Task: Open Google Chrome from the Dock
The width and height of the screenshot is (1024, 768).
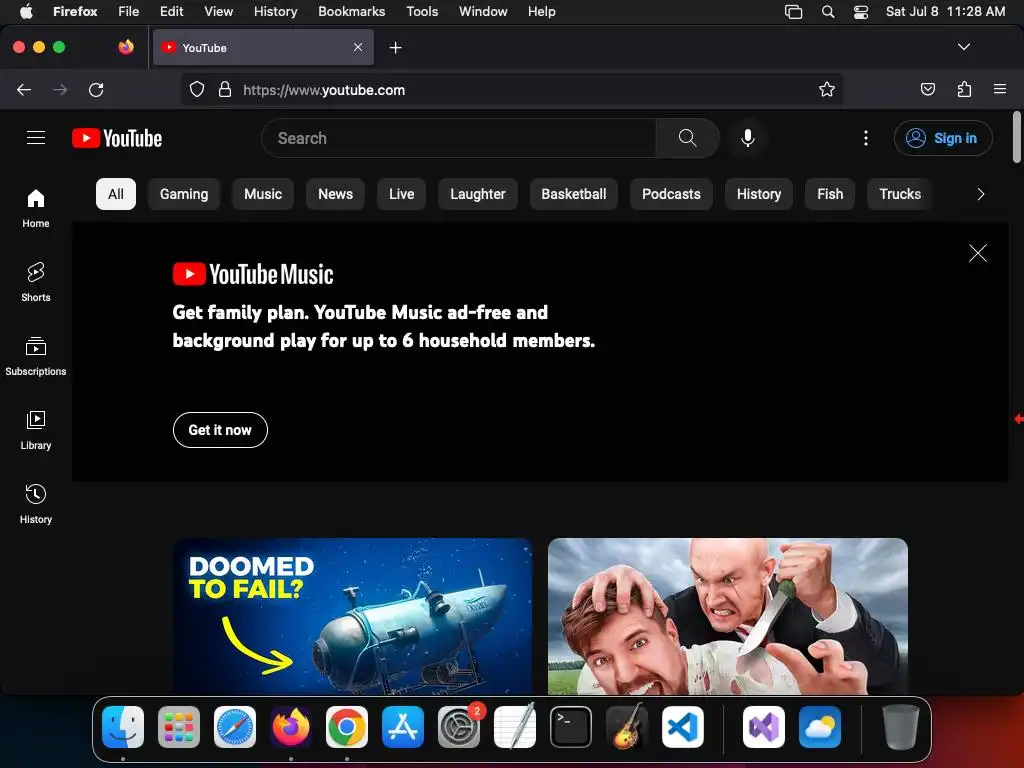Action: coord(347,727)
